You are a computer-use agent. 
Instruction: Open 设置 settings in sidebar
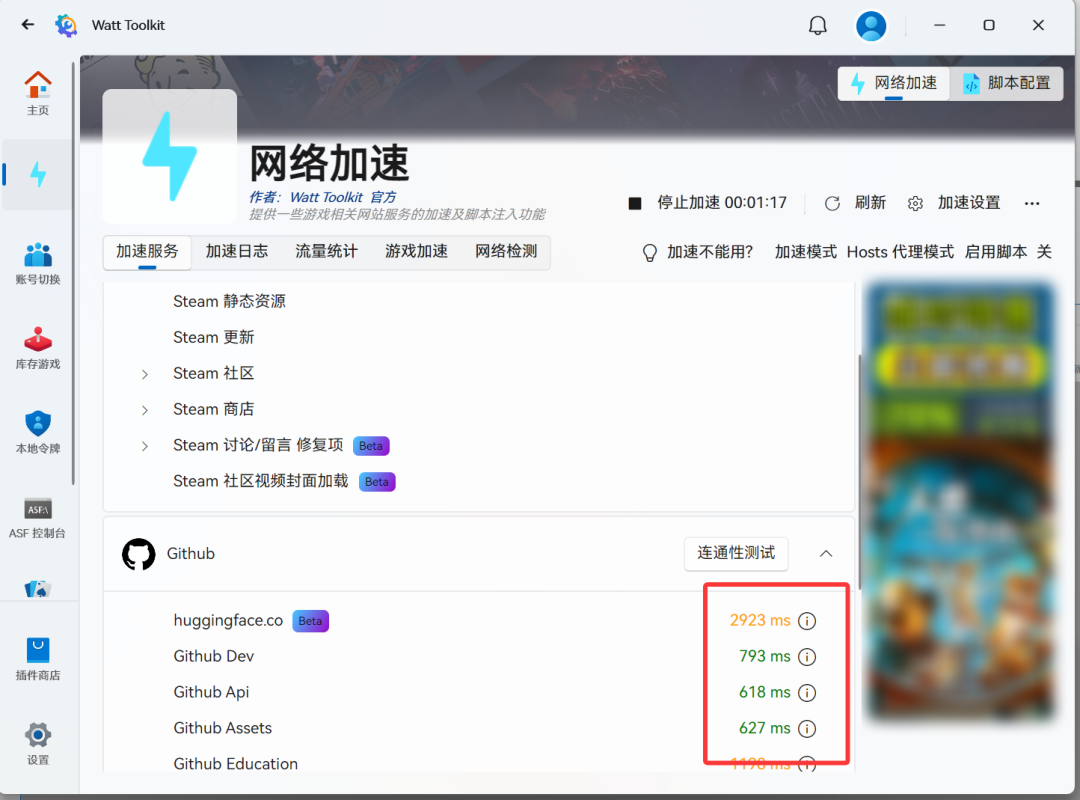click(38, 743)
